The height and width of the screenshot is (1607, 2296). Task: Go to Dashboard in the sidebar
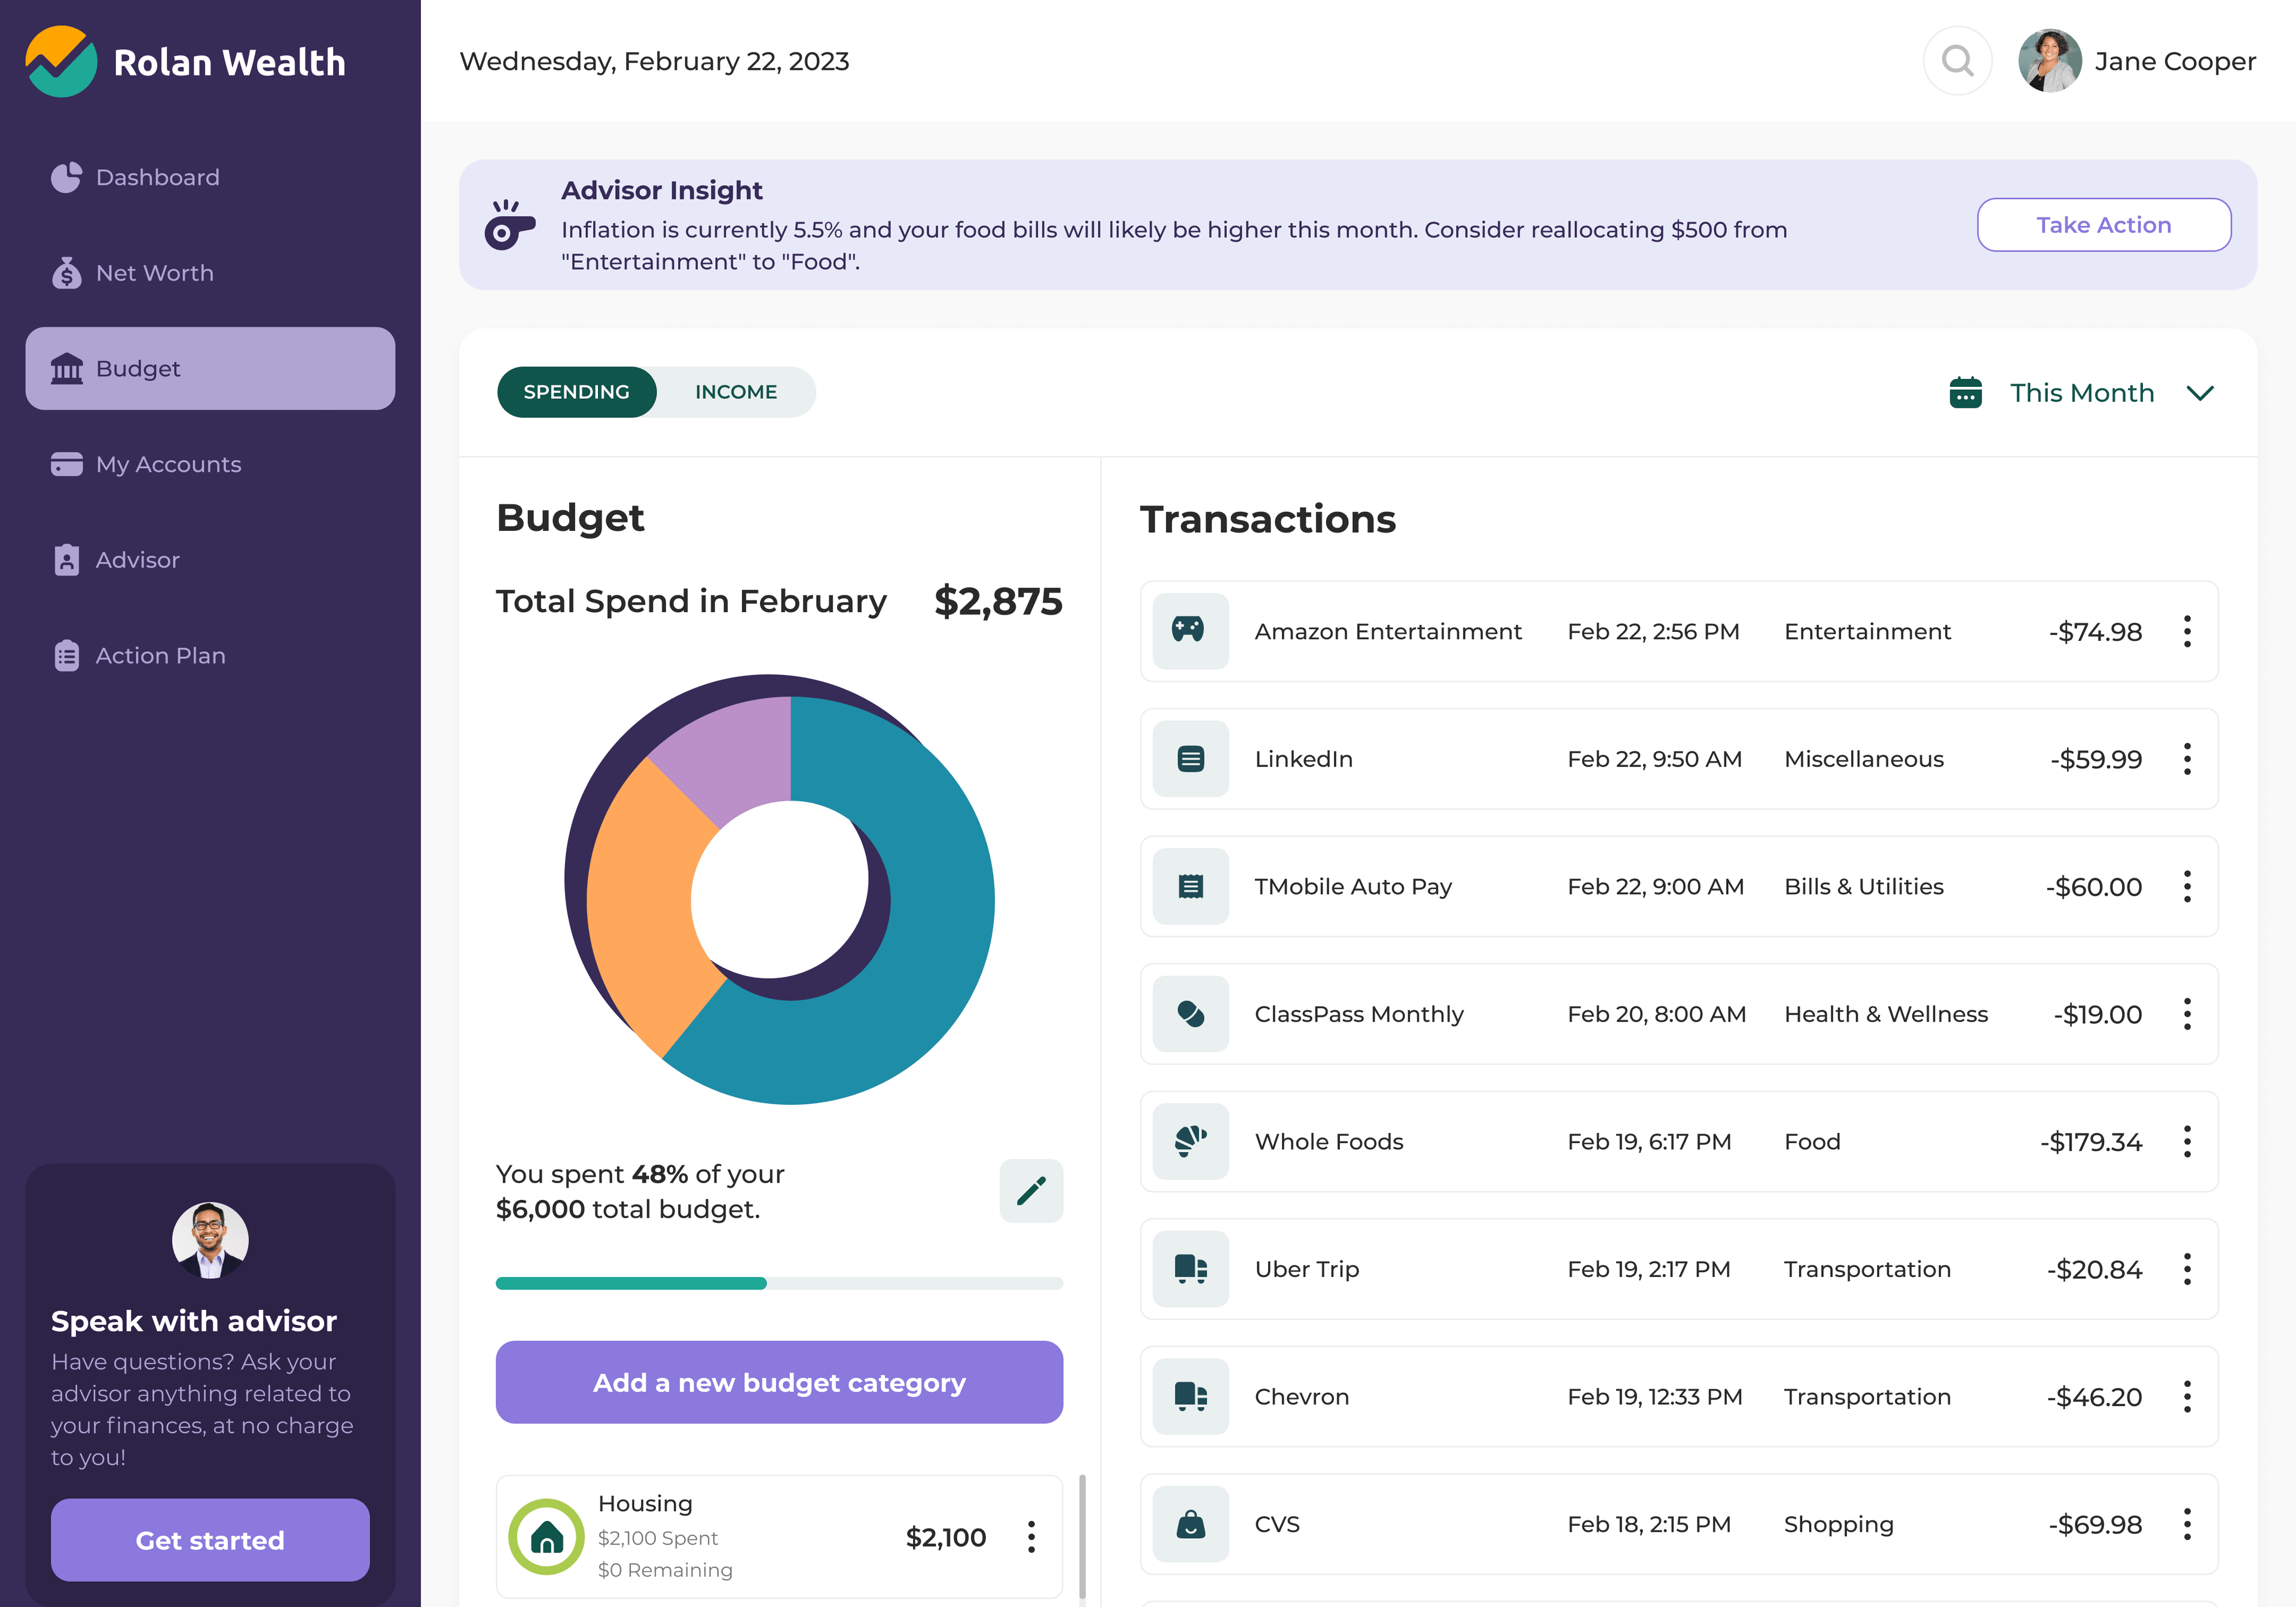[x=210, y=177]
